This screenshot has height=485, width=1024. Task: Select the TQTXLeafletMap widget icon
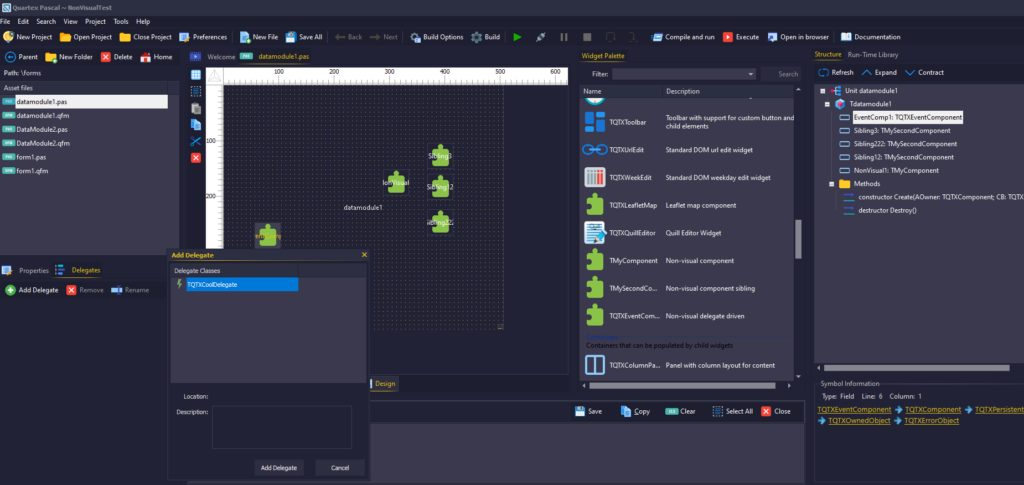point(594,205)
